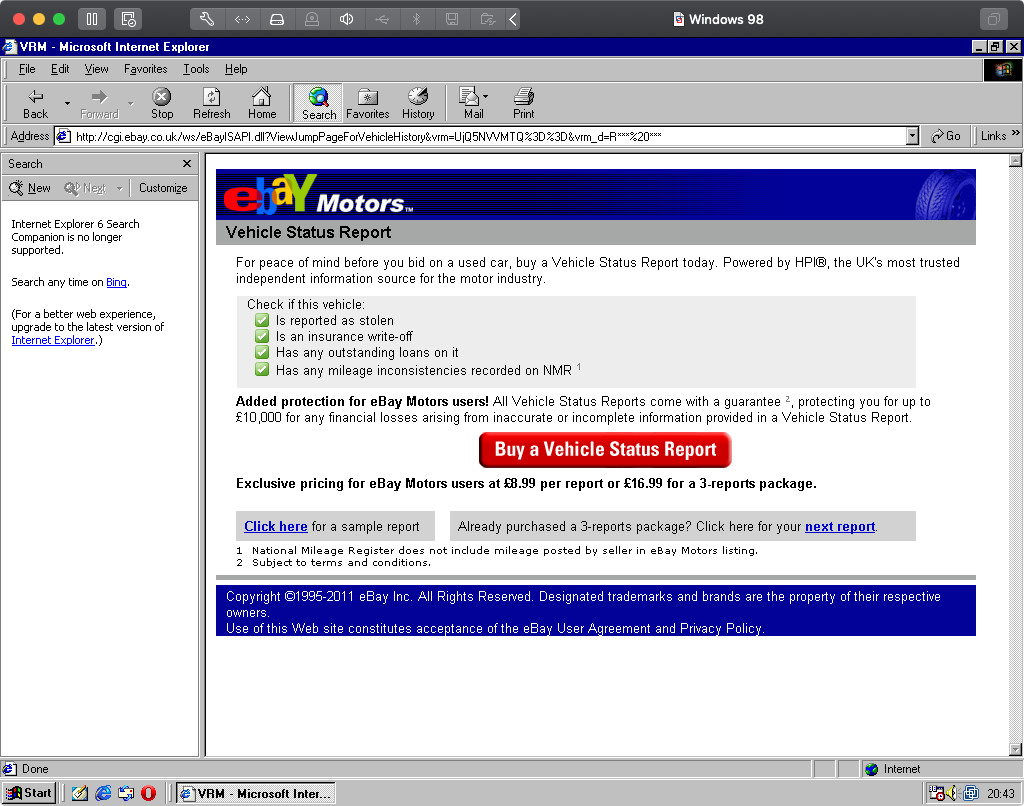Close the Search companion pane

187,163
